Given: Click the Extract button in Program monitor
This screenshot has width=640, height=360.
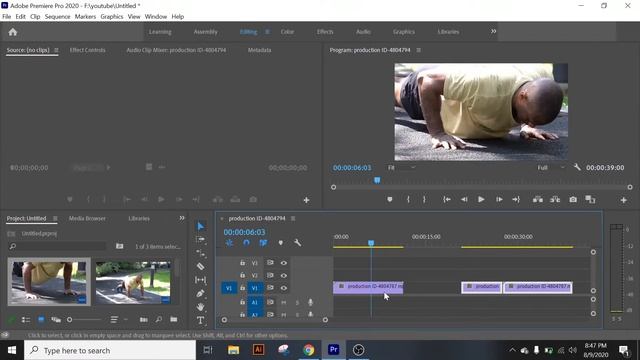Looking at the screenshot, I should pos(555,200).
